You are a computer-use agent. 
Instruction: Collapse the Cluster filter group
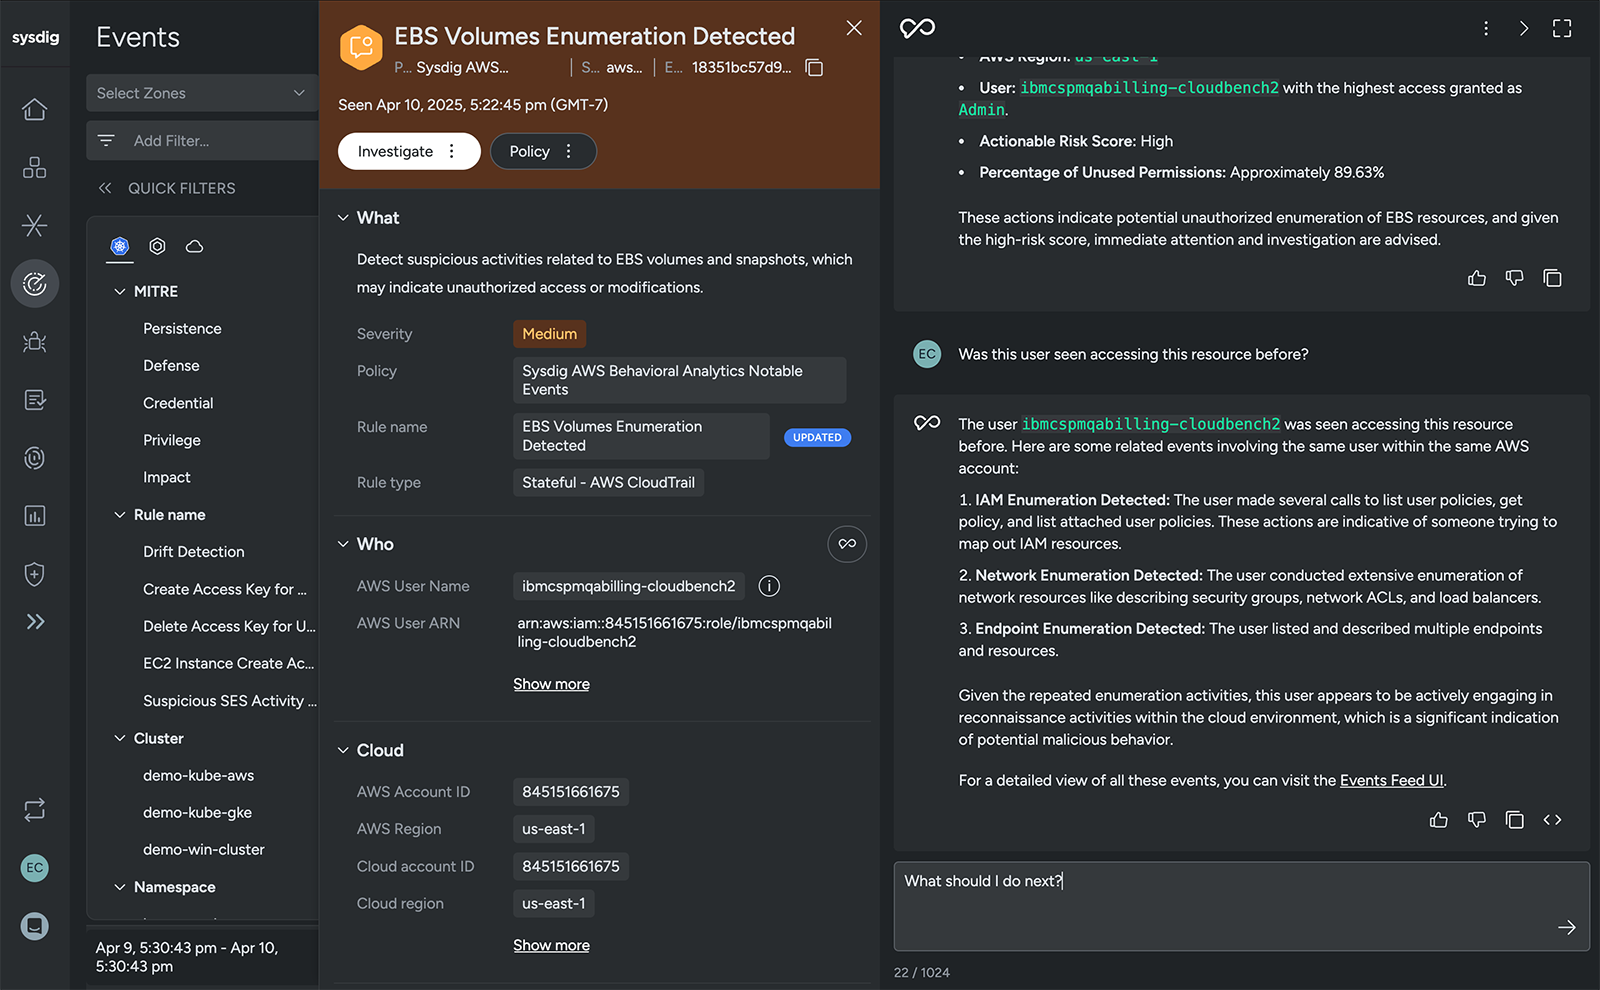120,738
